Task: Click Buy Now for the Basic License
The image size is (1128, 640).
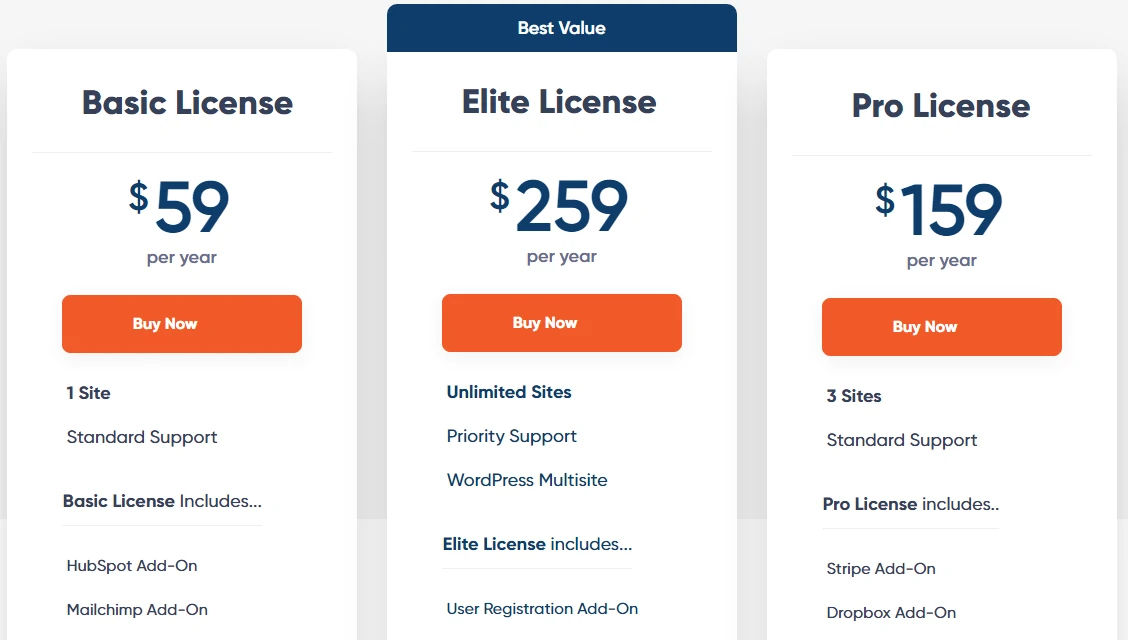Action: click(x=182, y=324)
